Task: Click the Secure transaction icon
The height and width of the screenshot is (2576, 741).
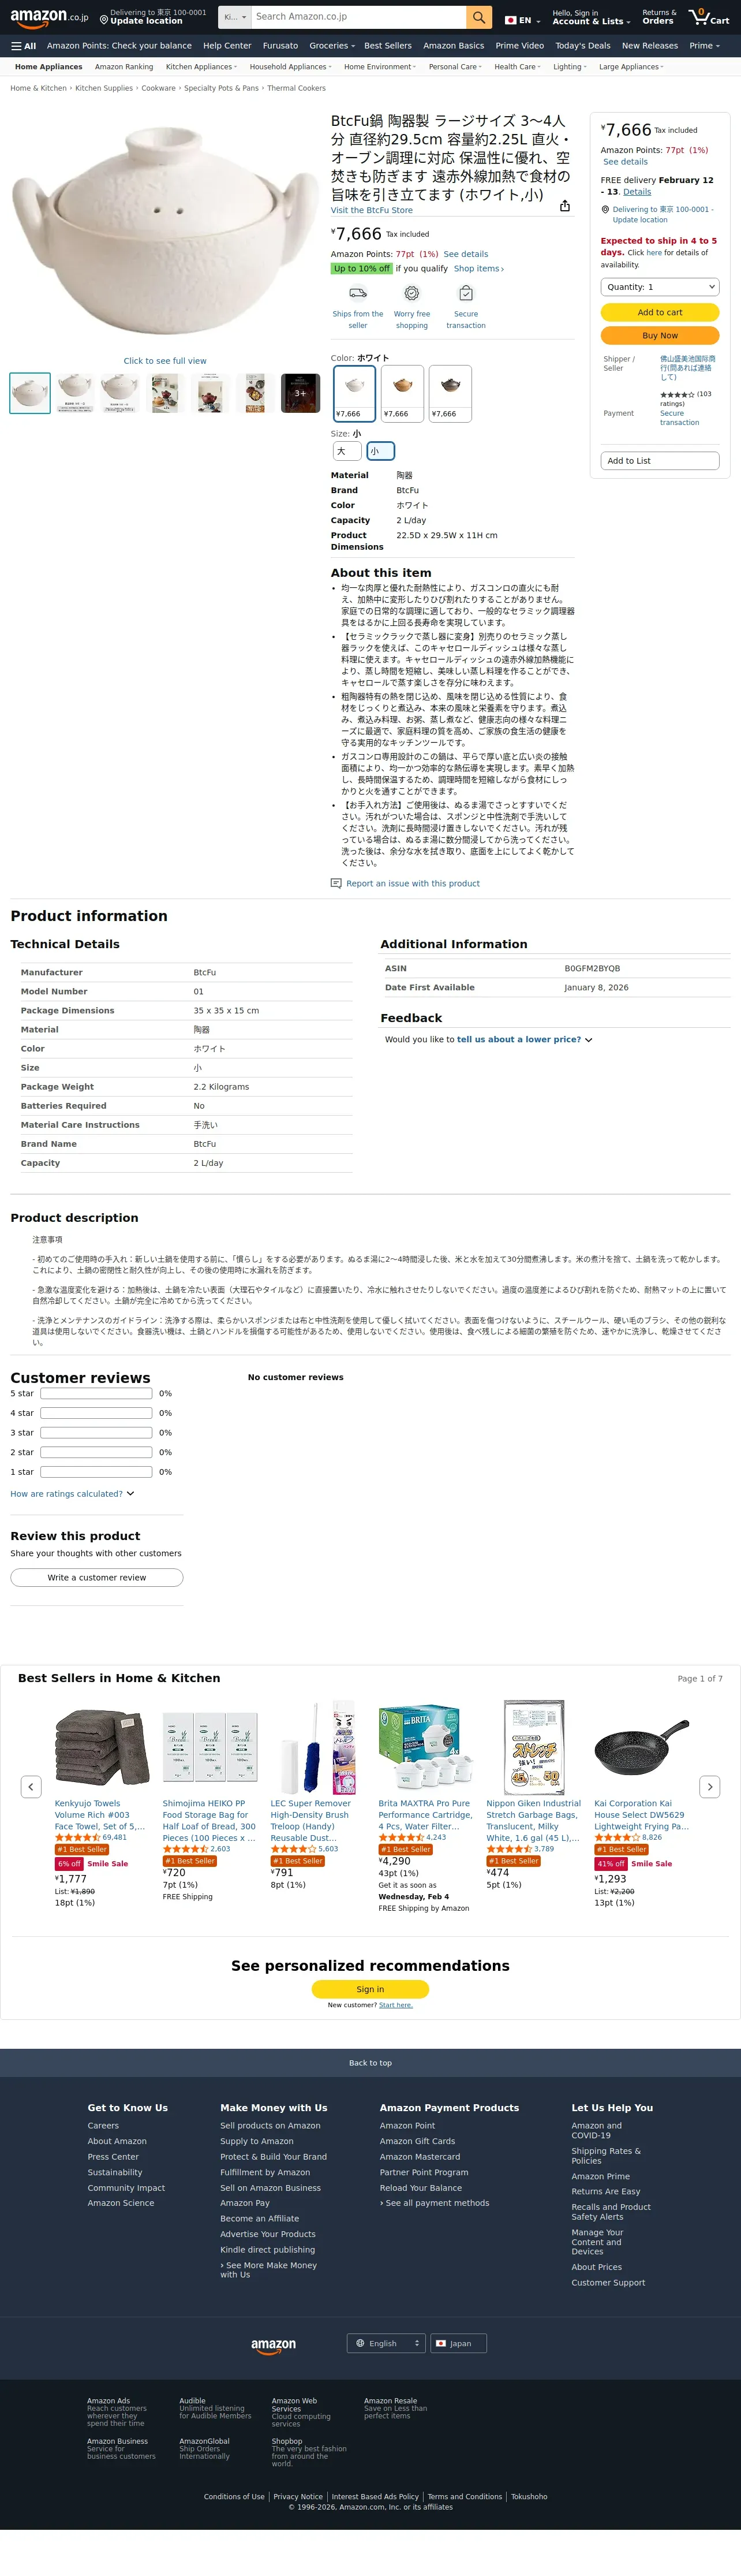Action: point(465,293)
